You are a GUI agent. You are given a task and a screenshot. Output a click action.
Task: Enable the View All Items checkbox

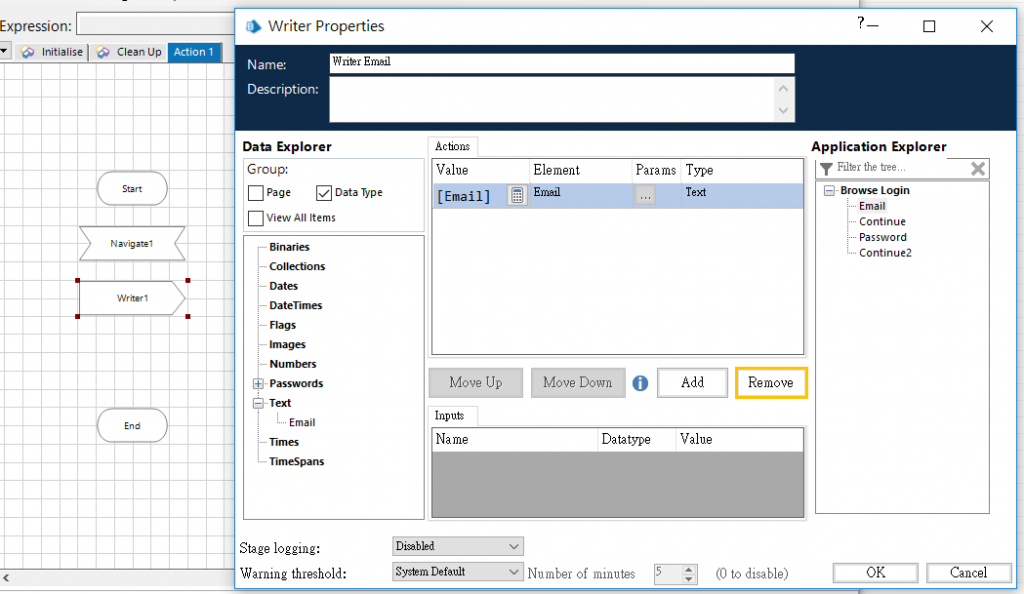pos(256,218)
